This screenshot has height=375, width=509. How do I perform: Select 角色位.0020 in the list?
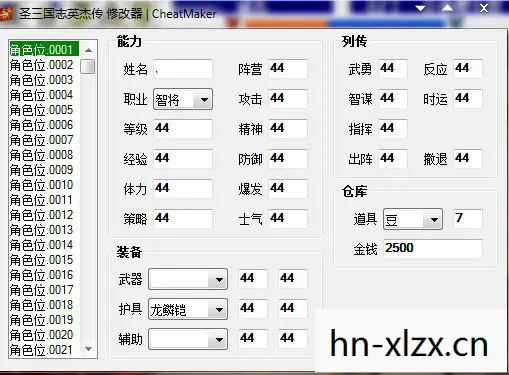pyautogui.click(x=44, y=335)
